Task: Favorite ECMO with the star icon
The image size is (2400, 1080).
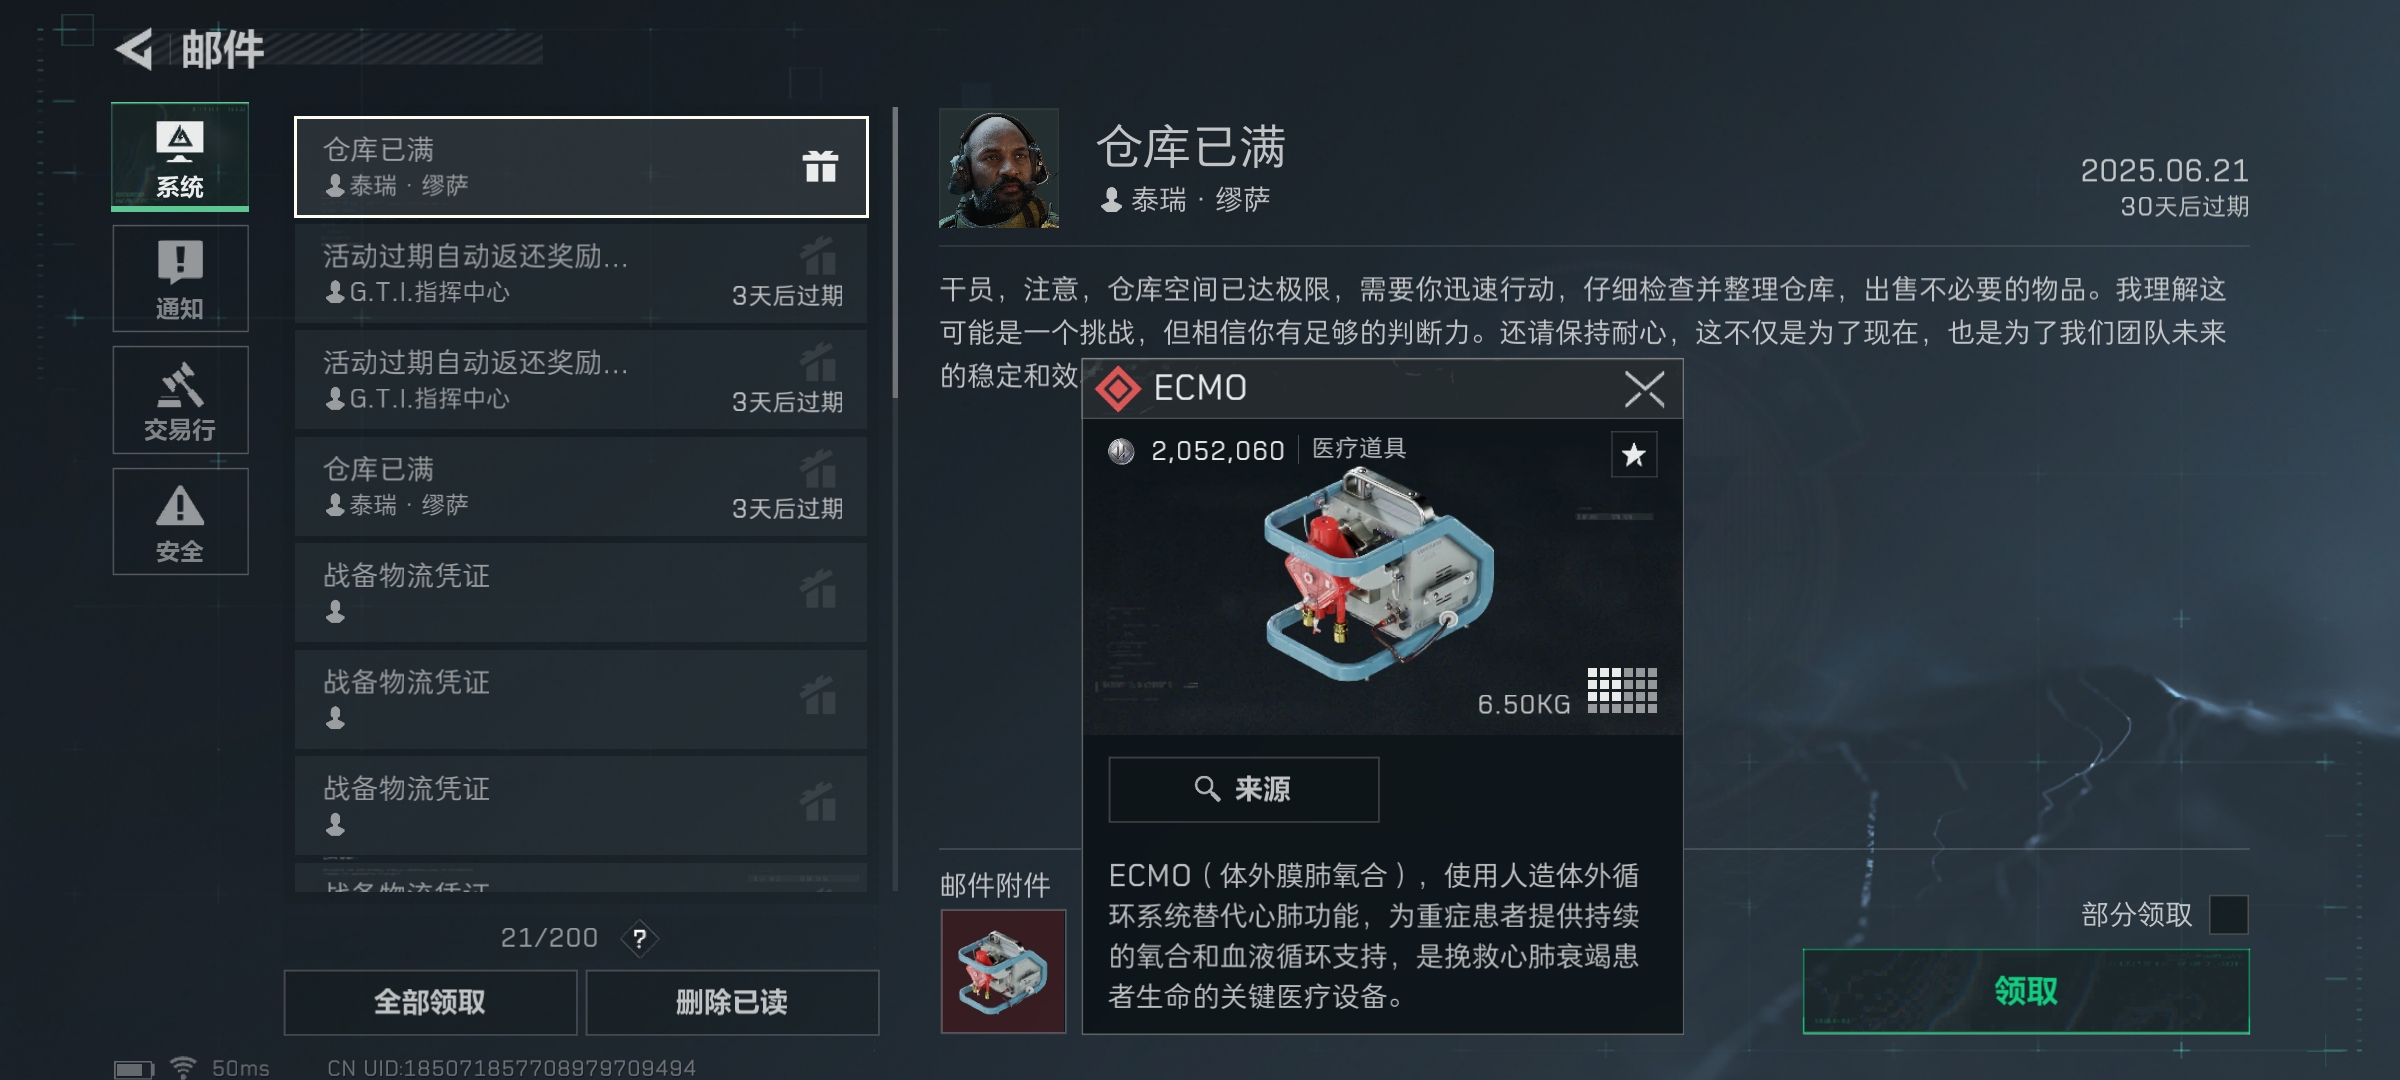Action: tap(1634, 455)
